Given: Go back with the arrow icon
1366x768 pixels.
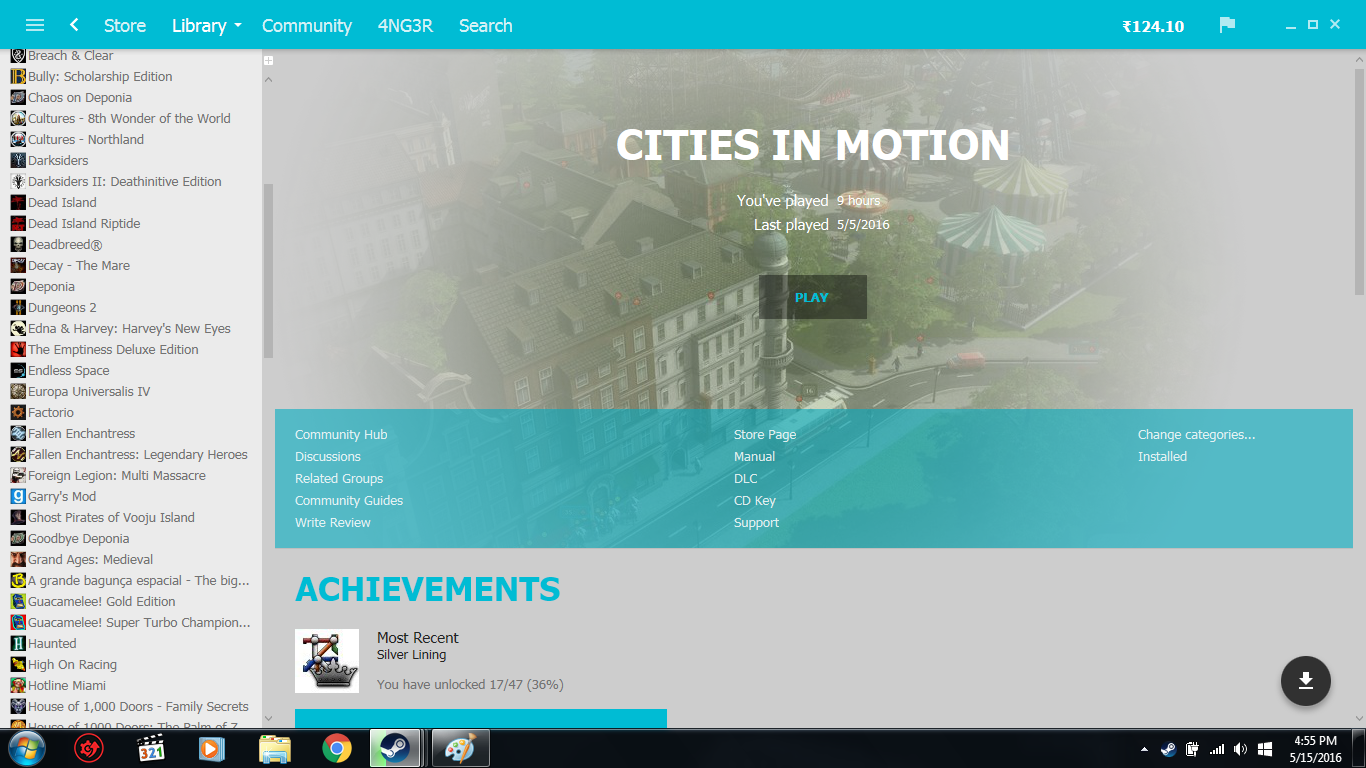Looking at the screenshot, I should pos(74,25).
